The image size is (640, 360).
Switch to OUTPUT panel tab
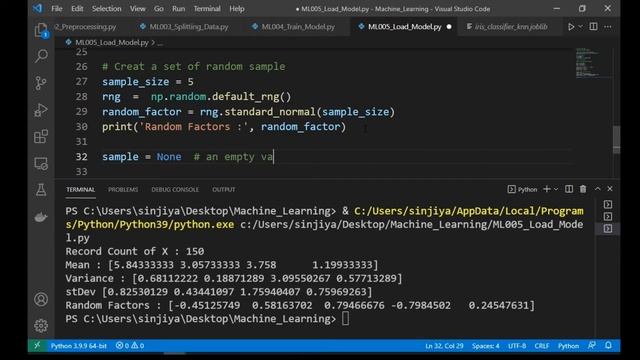tap(224, 189)
